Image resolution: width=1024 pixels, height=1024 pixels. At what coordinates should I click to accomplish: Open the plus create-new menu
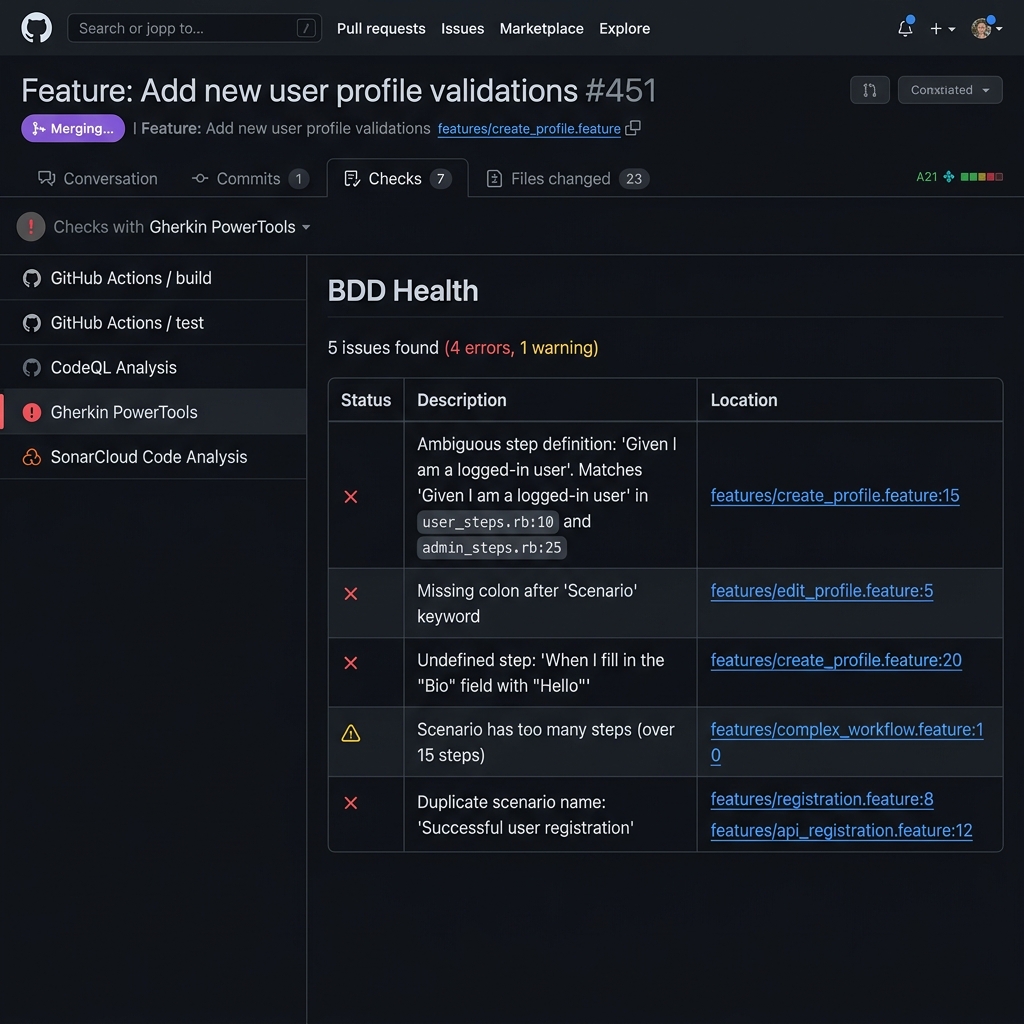pyautogui.click(x=942, y=29)
